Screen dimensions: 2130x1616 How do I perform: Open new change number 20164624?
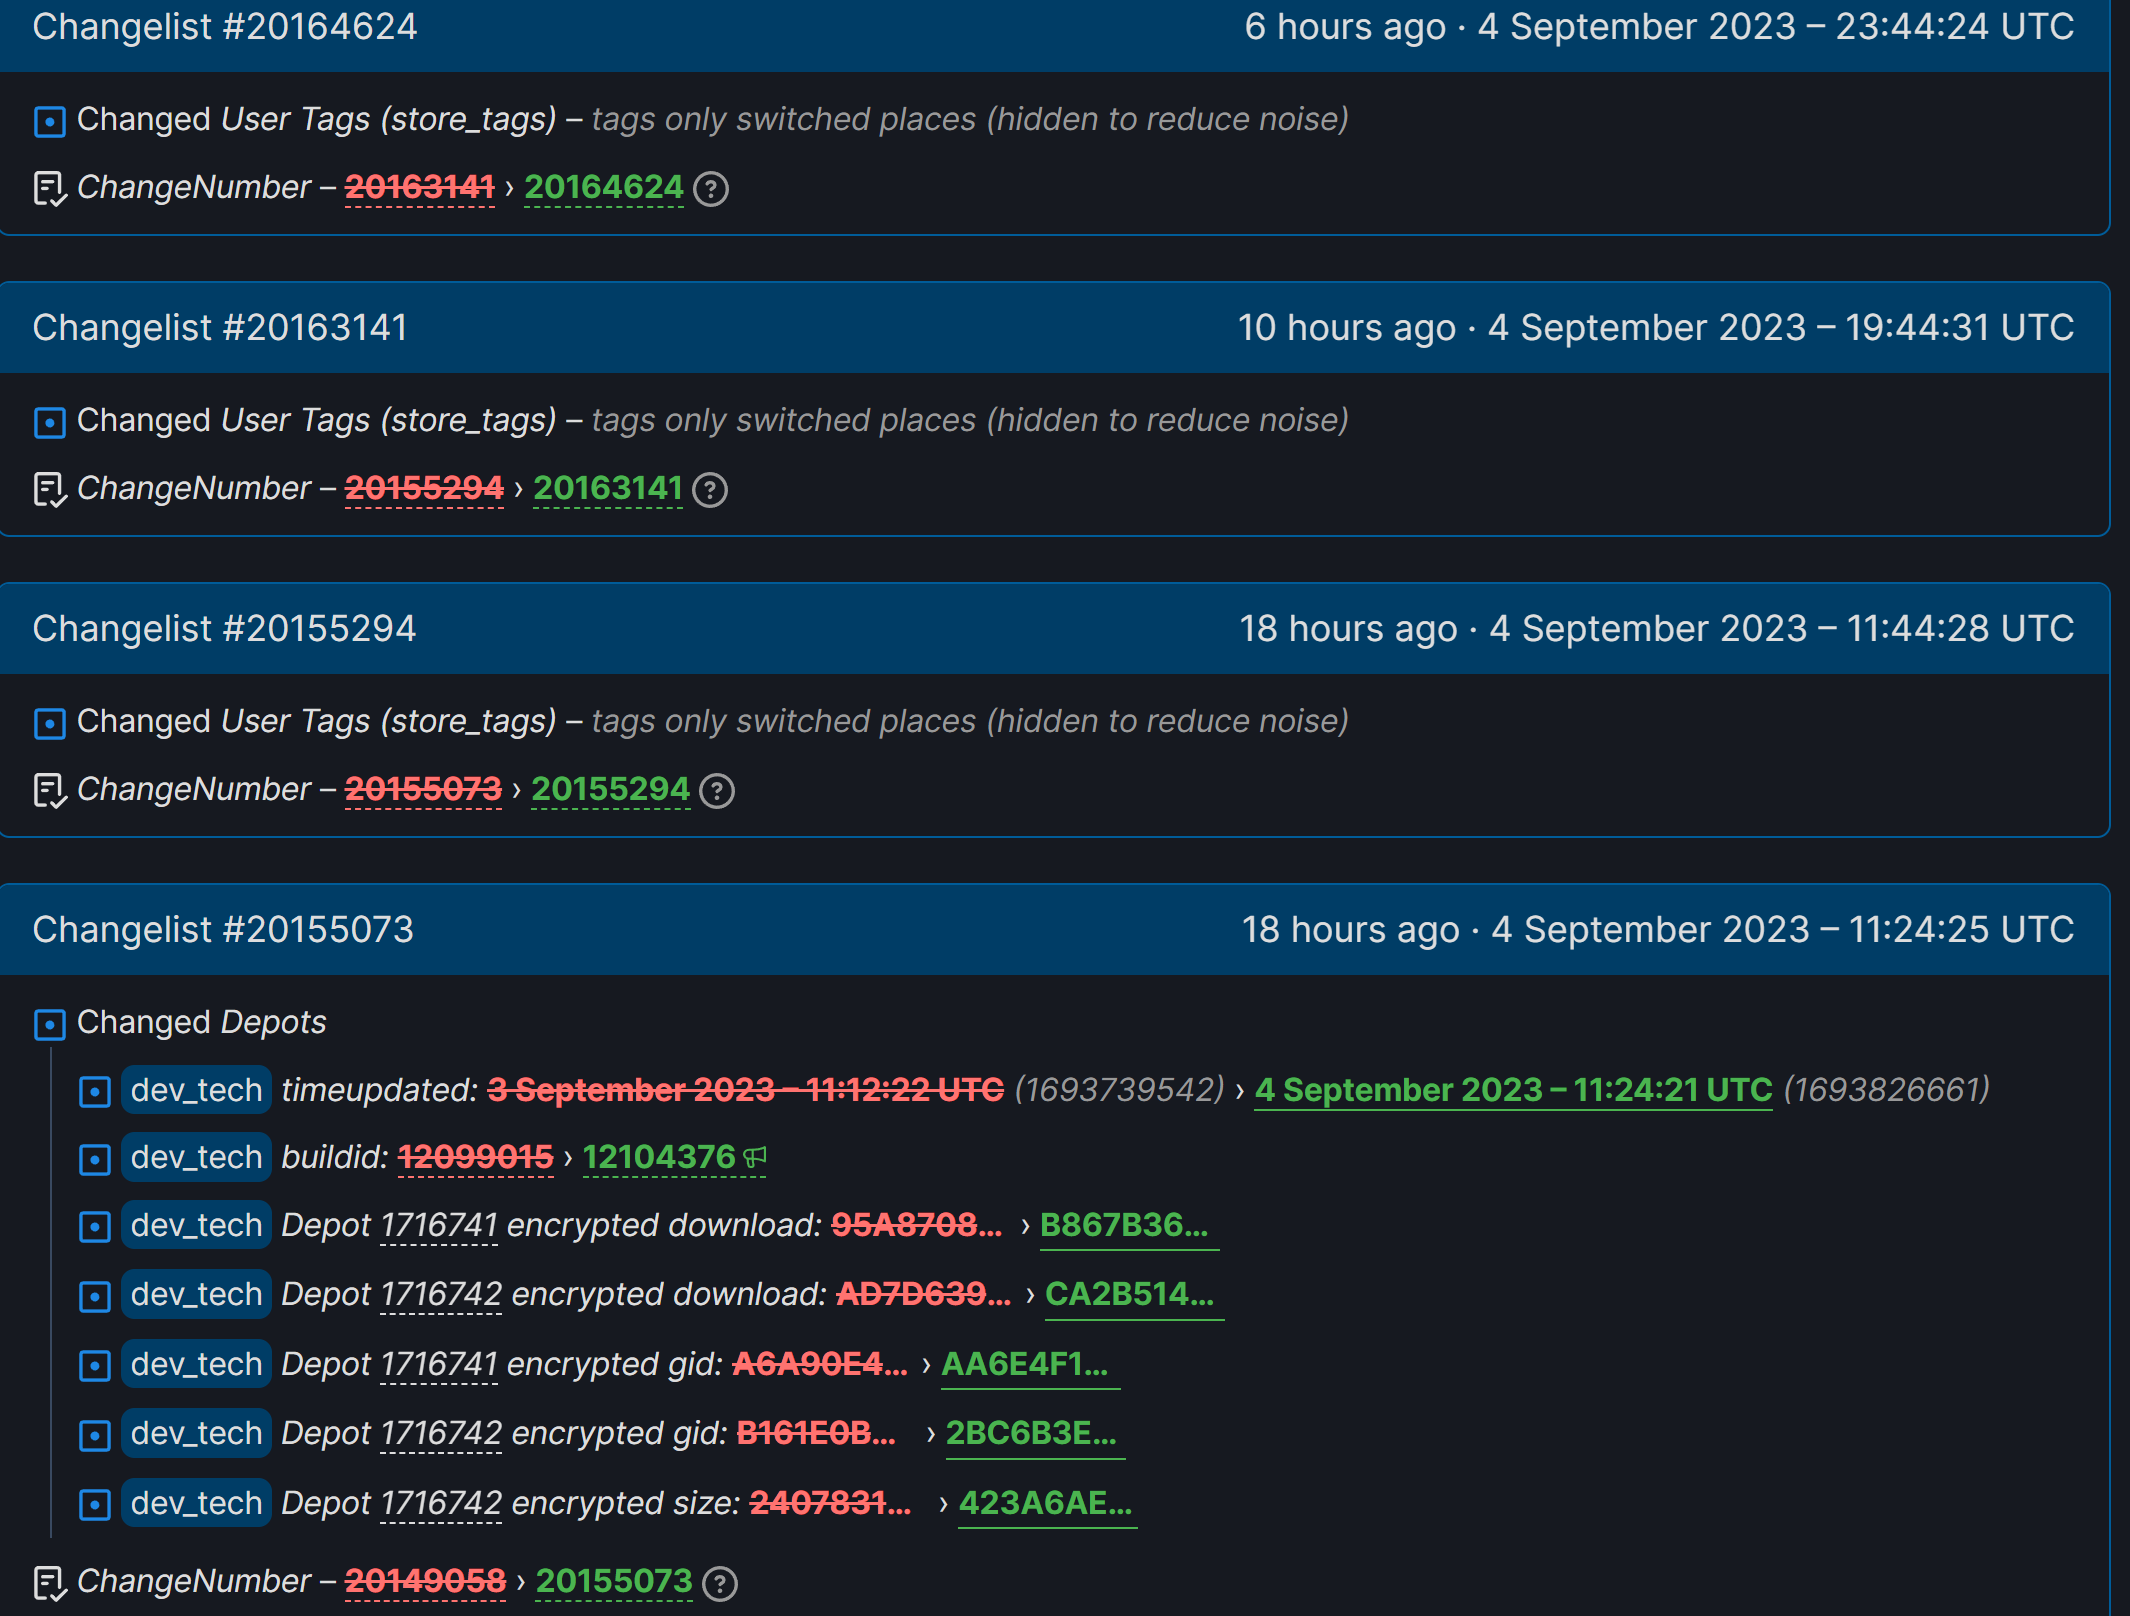[604, 187]
